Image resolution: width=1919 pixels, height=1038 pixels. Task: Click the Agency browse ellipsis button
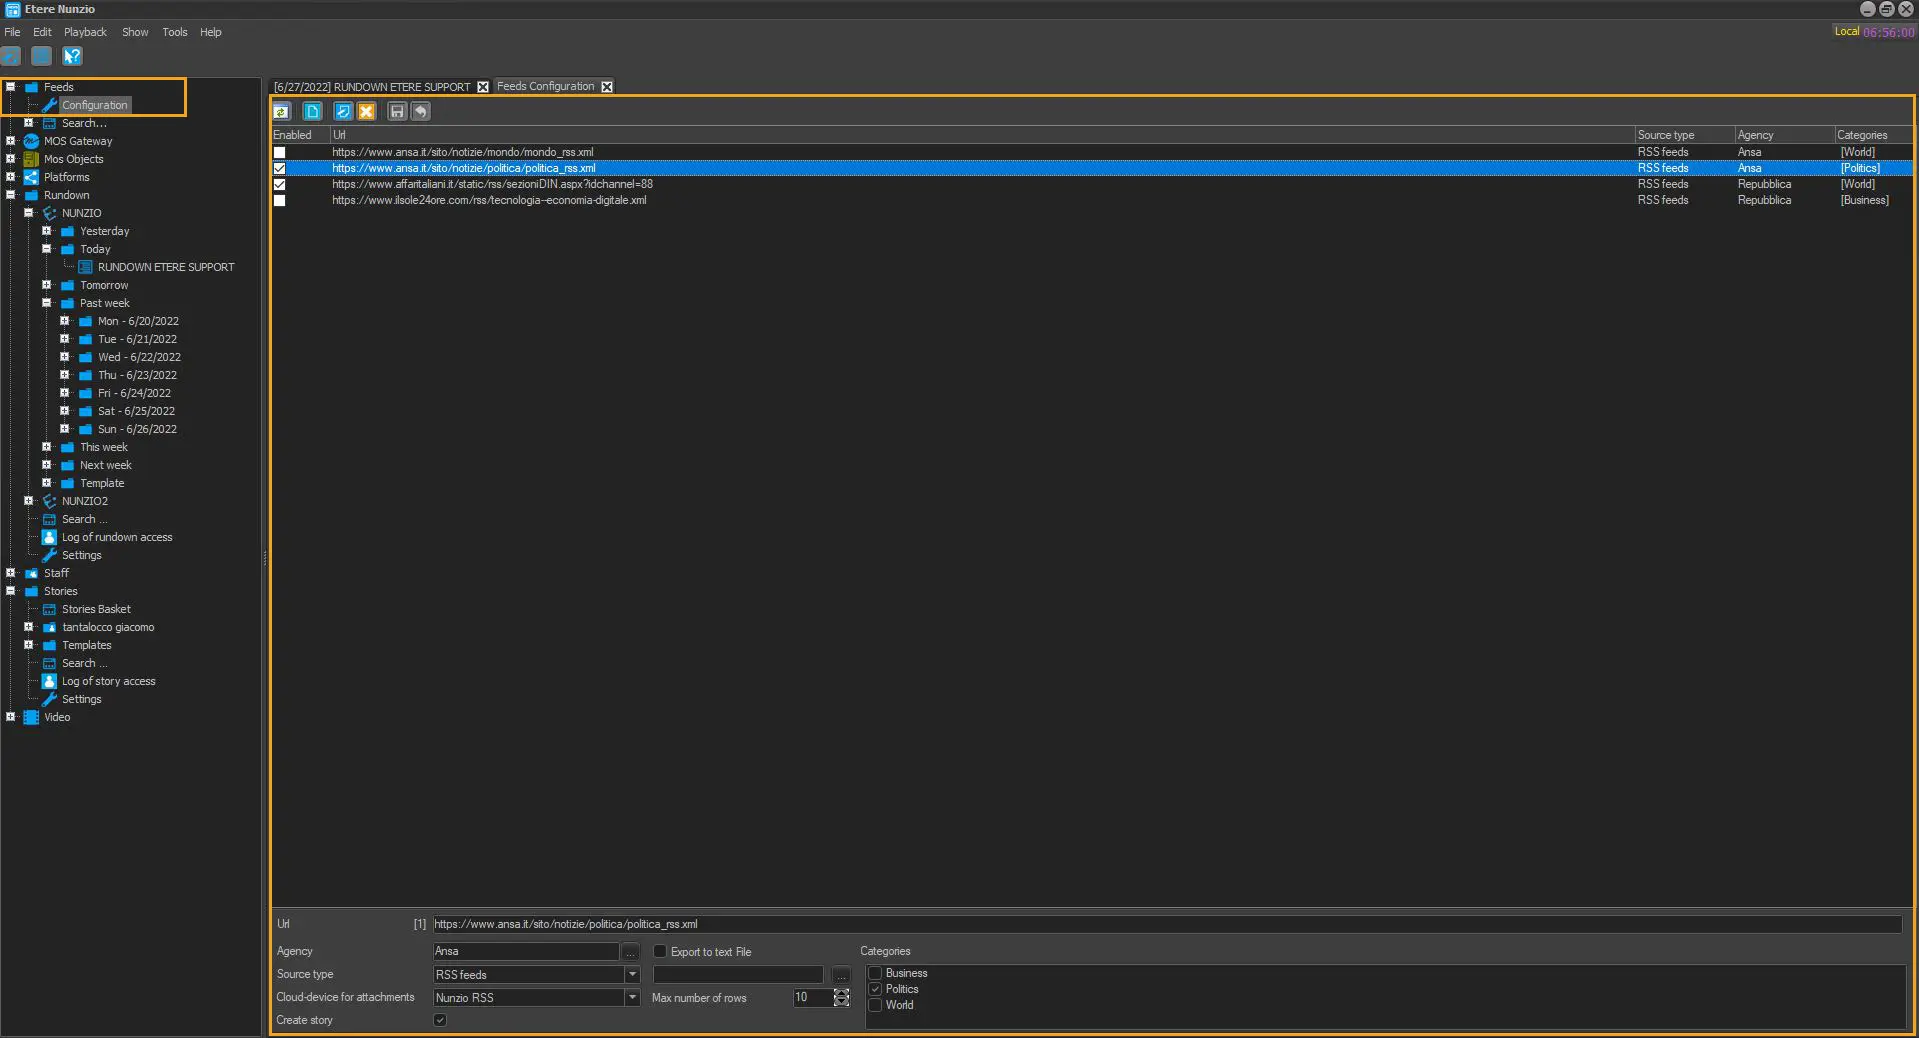tap(631, 952)
